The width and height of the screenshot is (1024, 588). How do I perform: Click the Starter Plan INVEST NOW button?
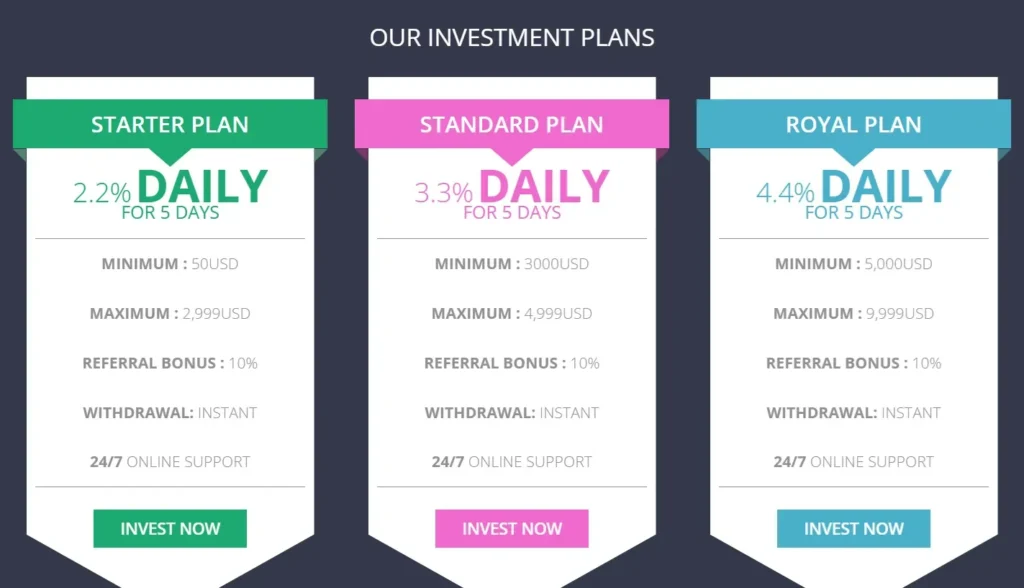pos(169,528)
